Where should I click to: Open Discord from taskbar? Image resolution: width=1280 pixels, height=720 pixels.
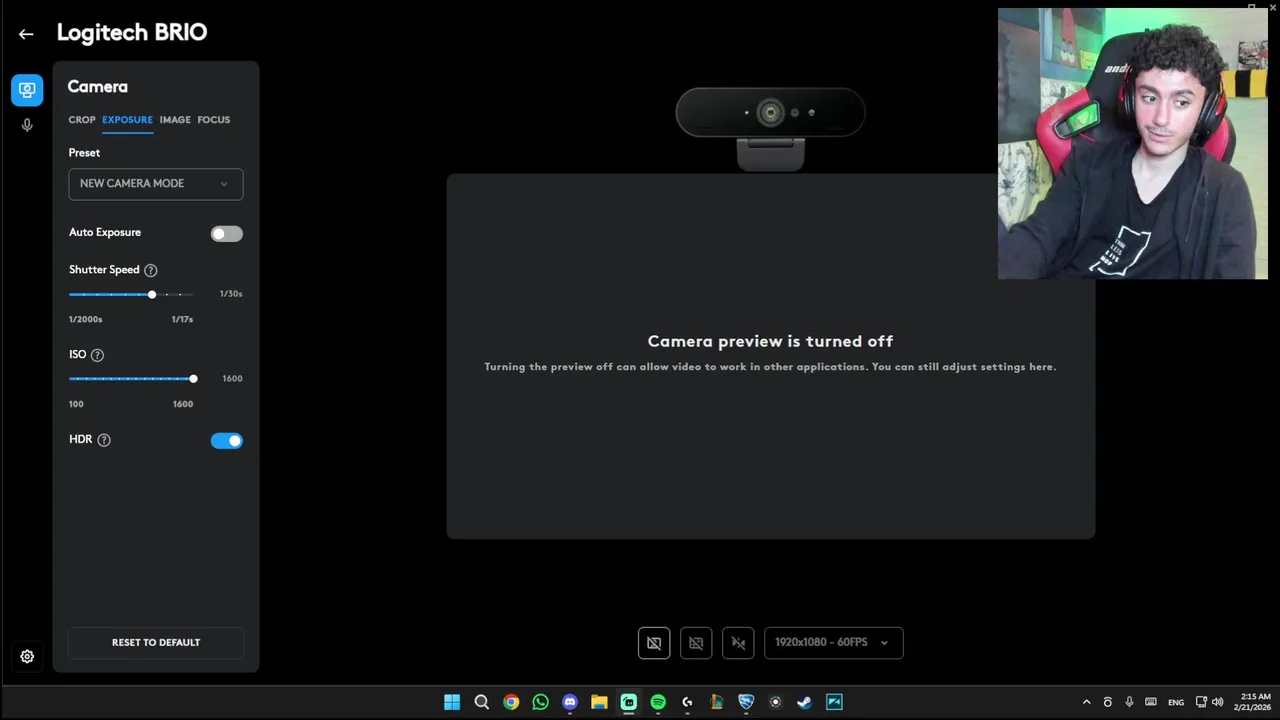coord(570,702)
